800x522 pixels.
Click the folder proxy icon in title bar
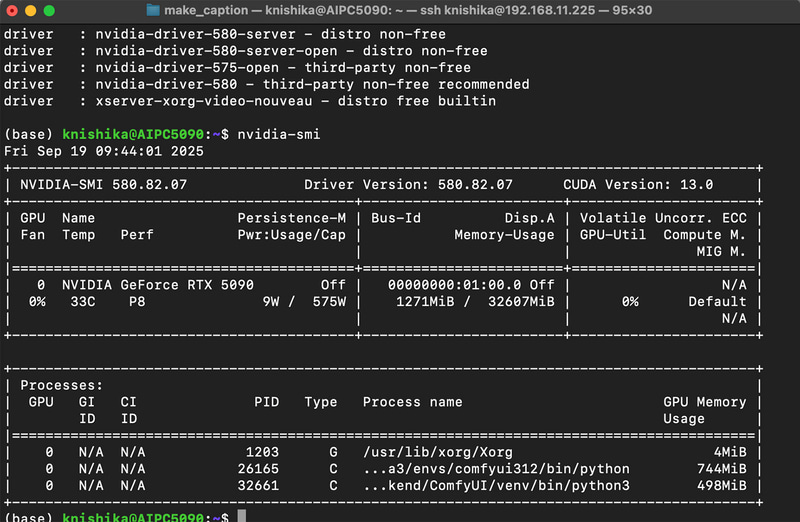pos(153,10)
